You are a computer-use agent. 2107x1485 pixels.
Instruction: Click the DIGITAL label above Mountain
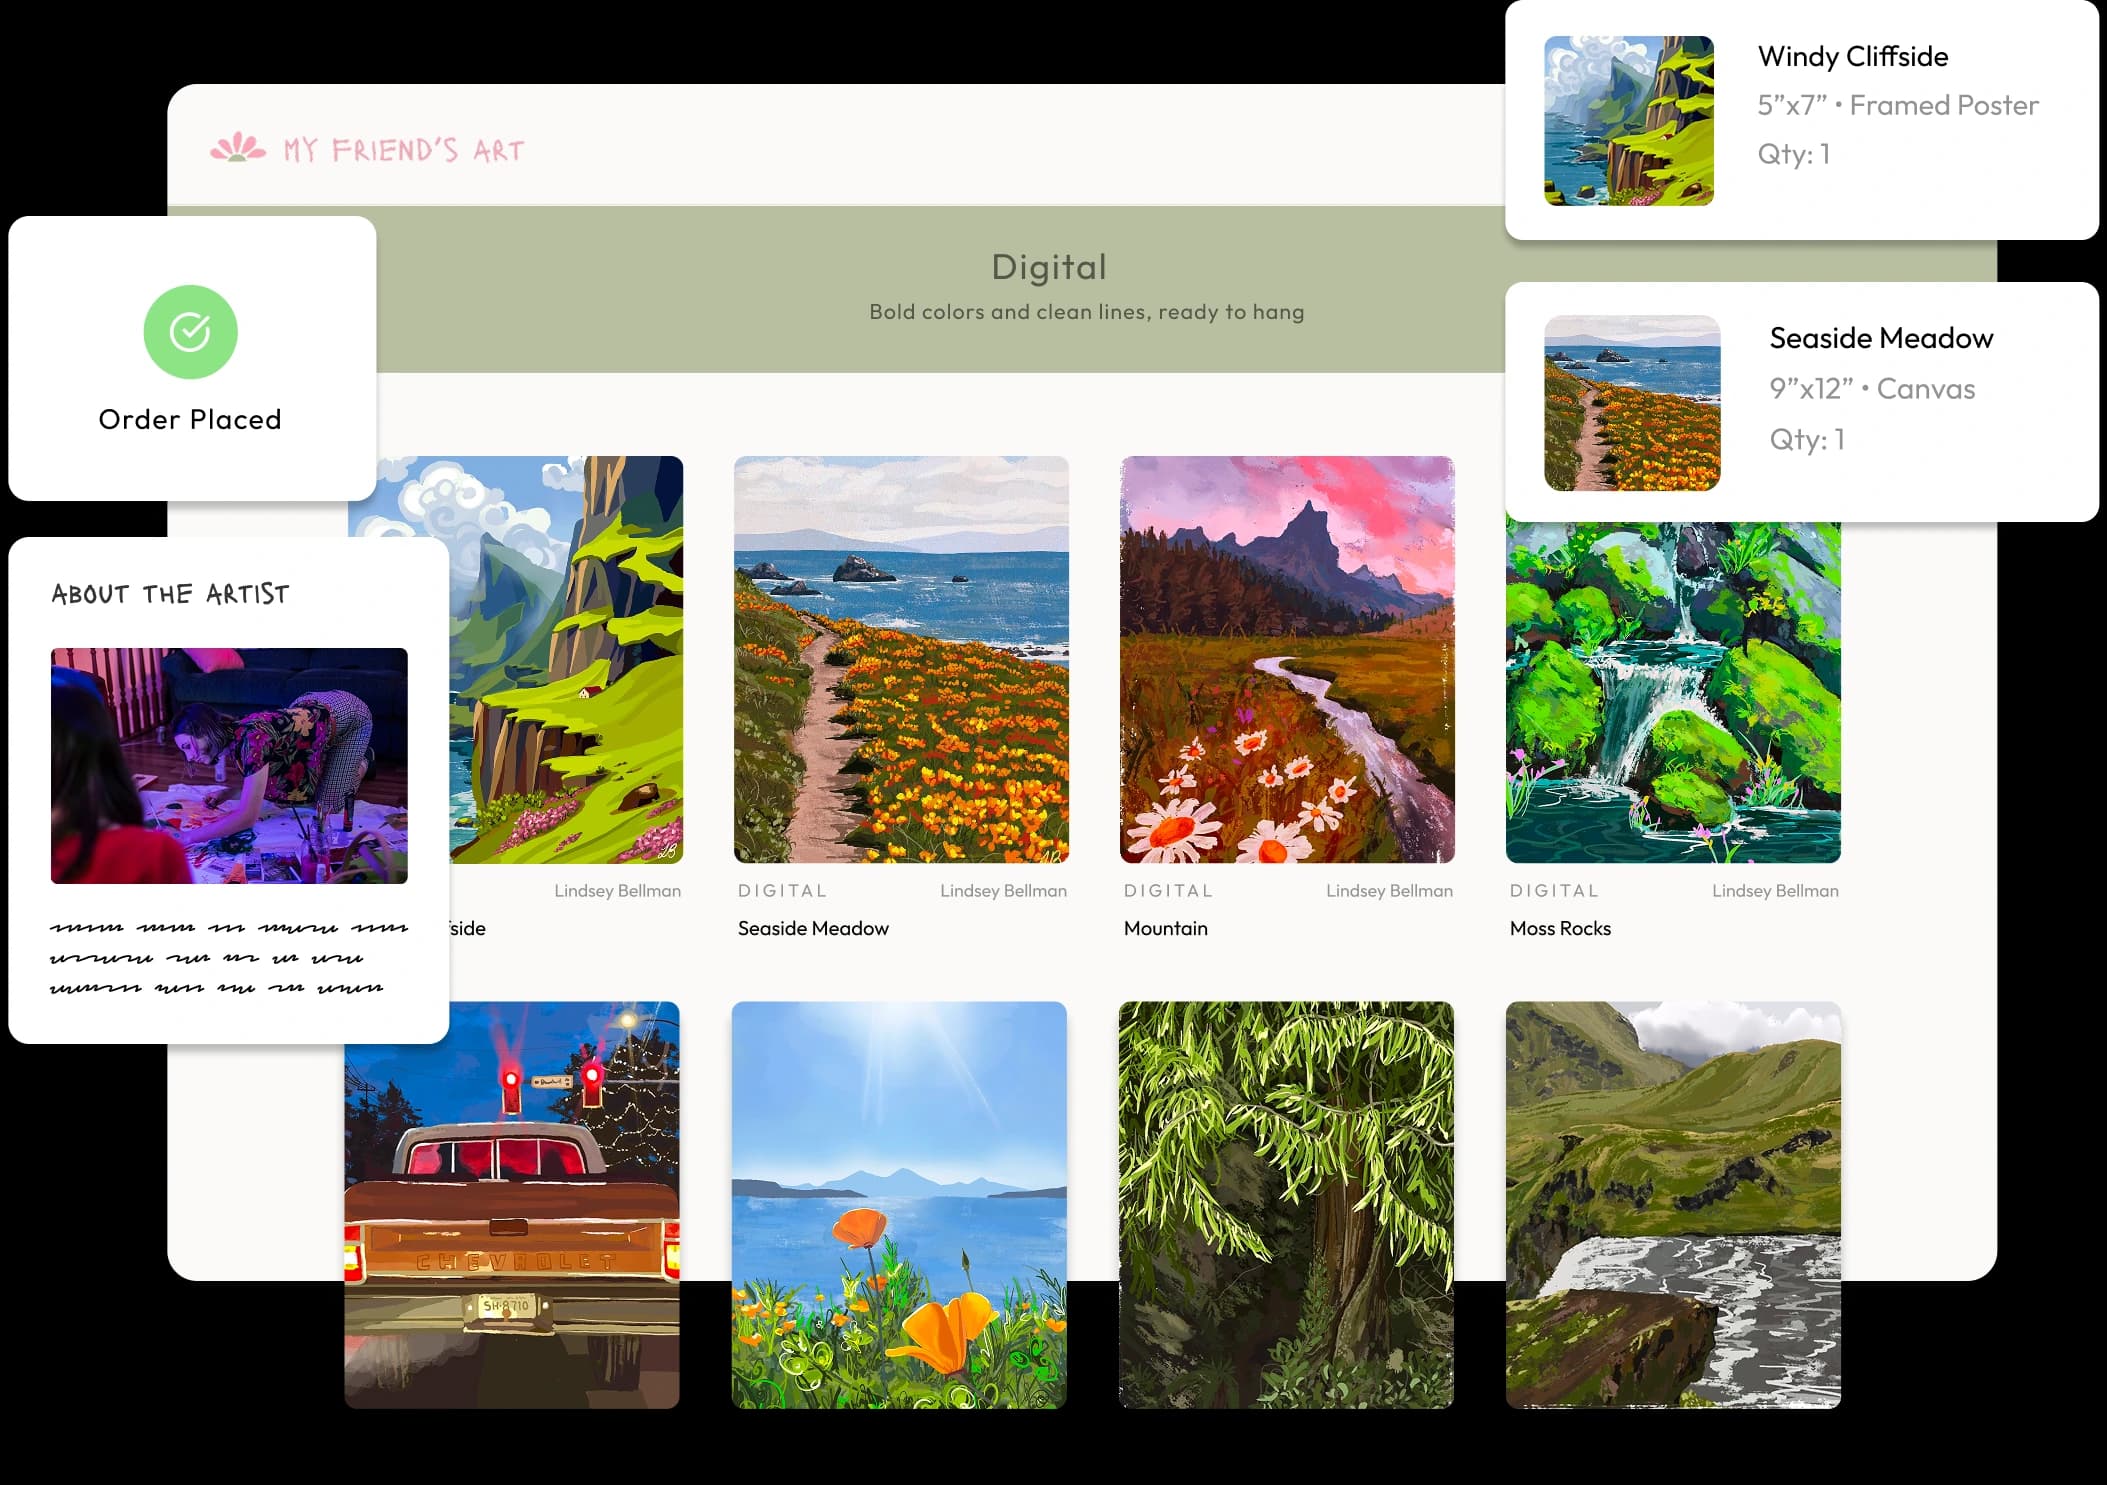1168,890
